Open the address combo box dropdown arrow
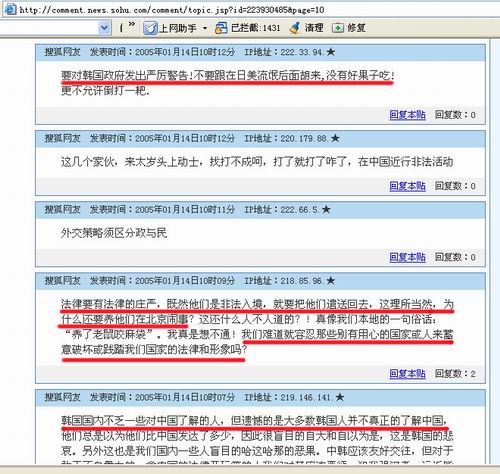 tap(104, 28)
